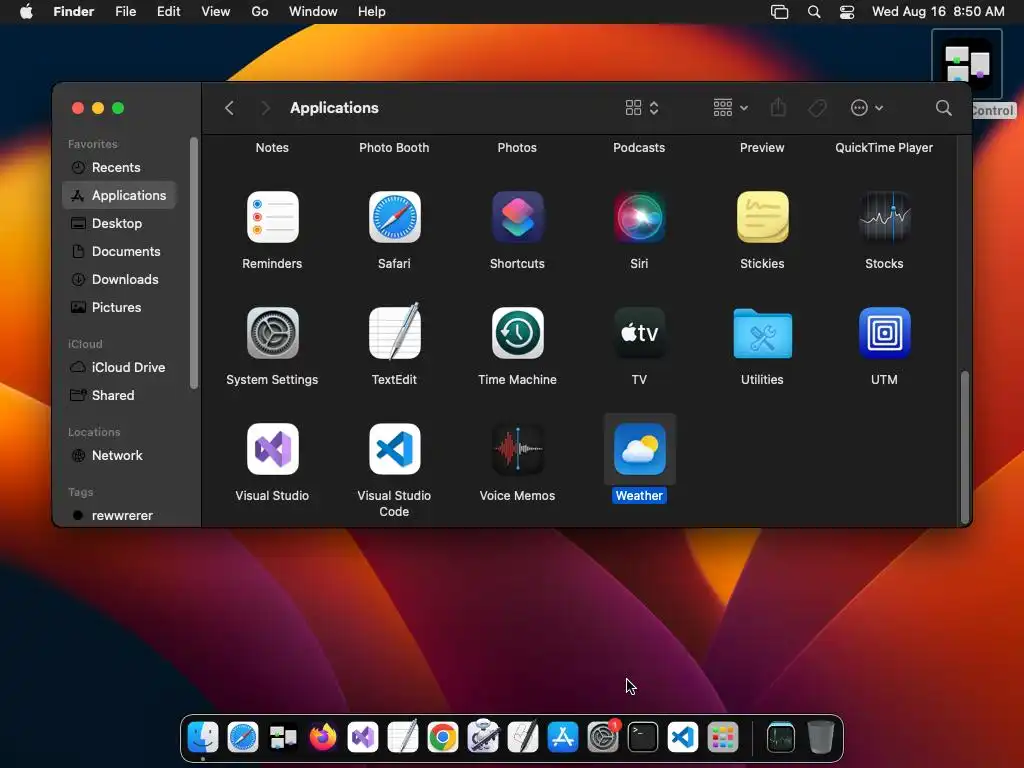The image size is (1024, 768).
Task: Open the icon view switcher dropdown
Action: (642, 108)
